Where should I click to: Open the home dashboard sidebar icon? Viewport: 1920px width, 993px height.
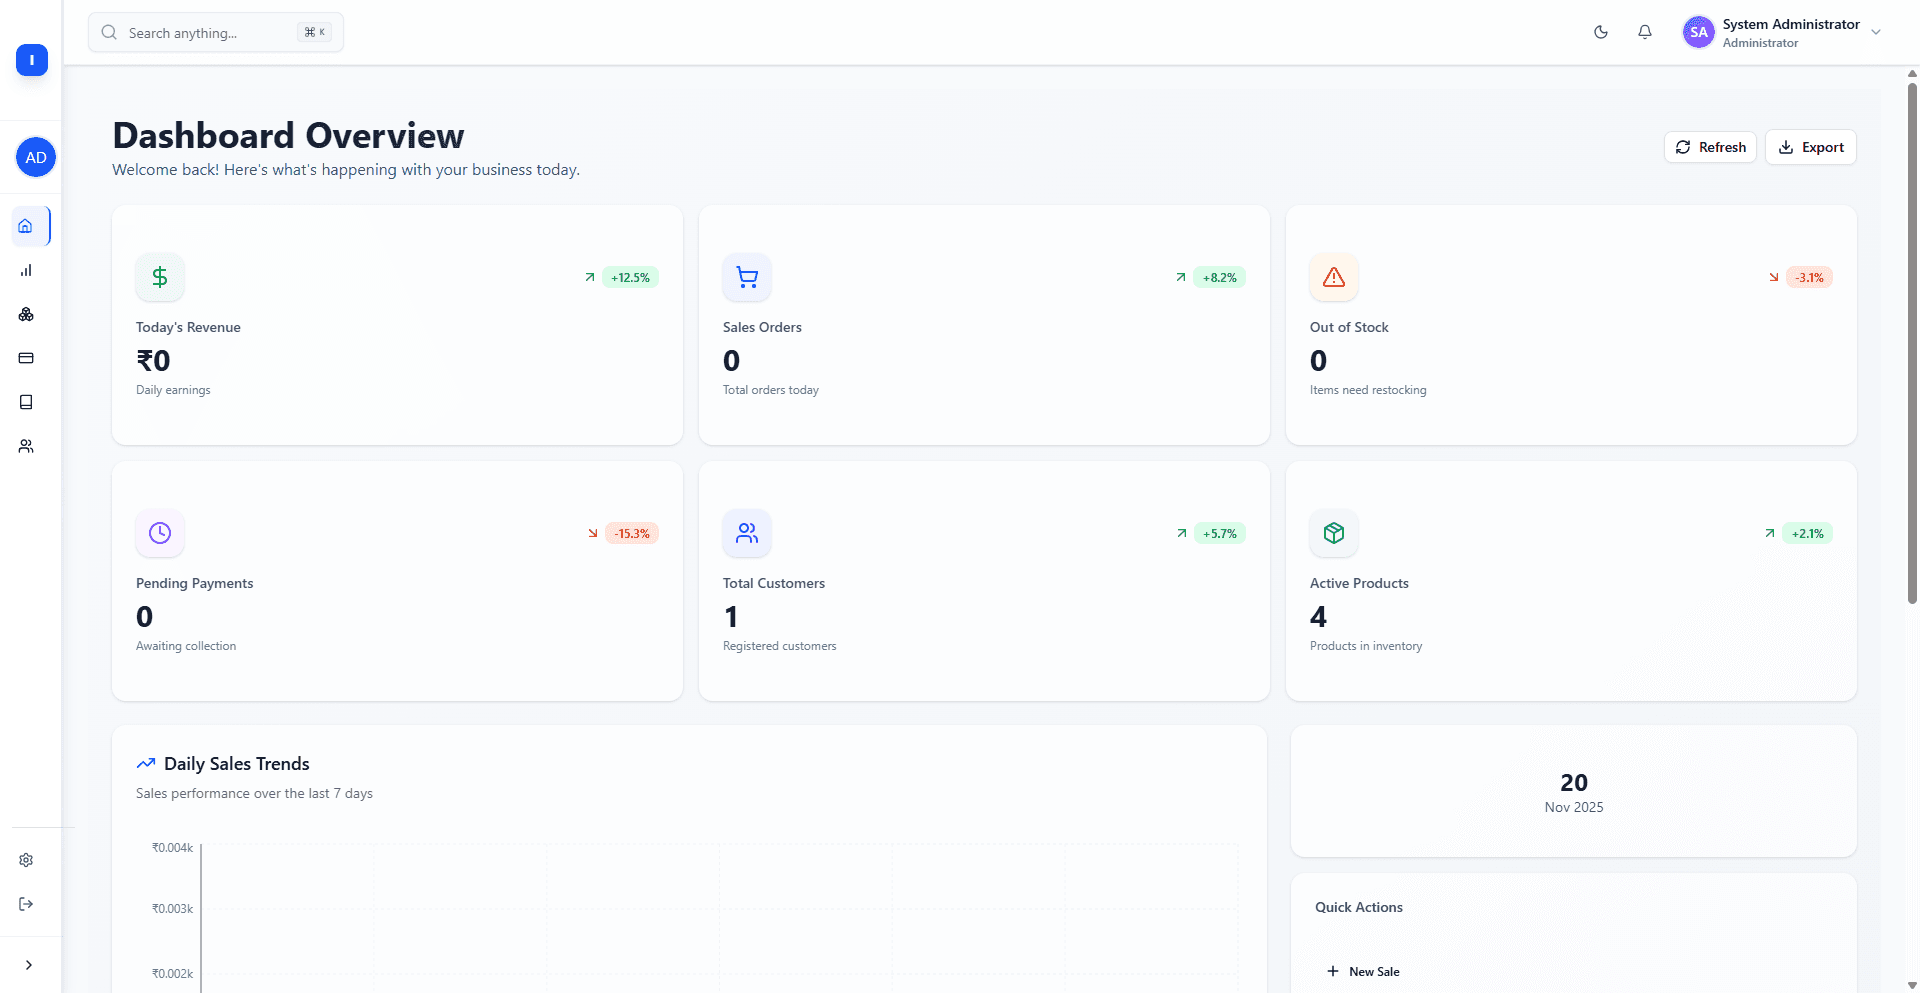[26, 226]
